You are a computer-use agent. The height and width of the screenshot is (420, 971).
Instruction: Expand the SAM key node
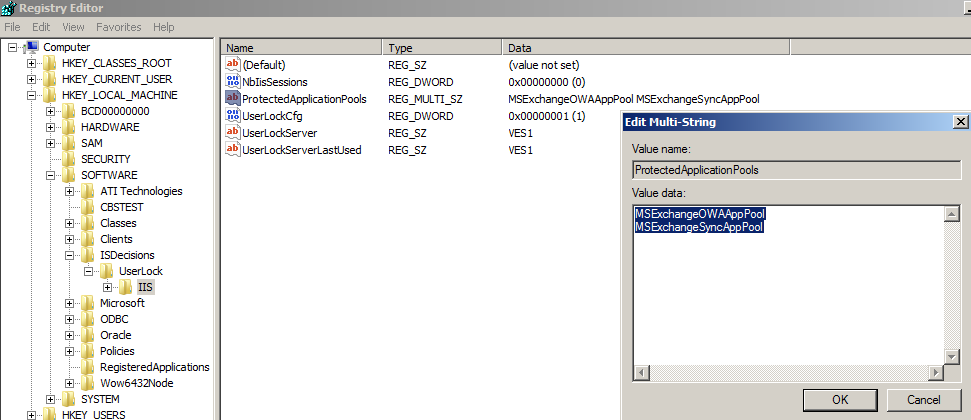(50, 144)
